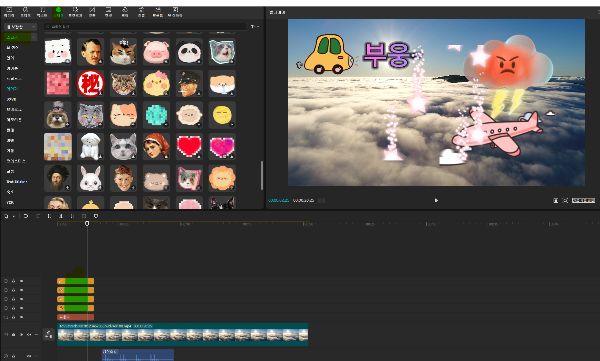The image size is (600, 361).
Task: Lock the topmost sticker track
Action: pyautogui.click(x=13, y=281)
